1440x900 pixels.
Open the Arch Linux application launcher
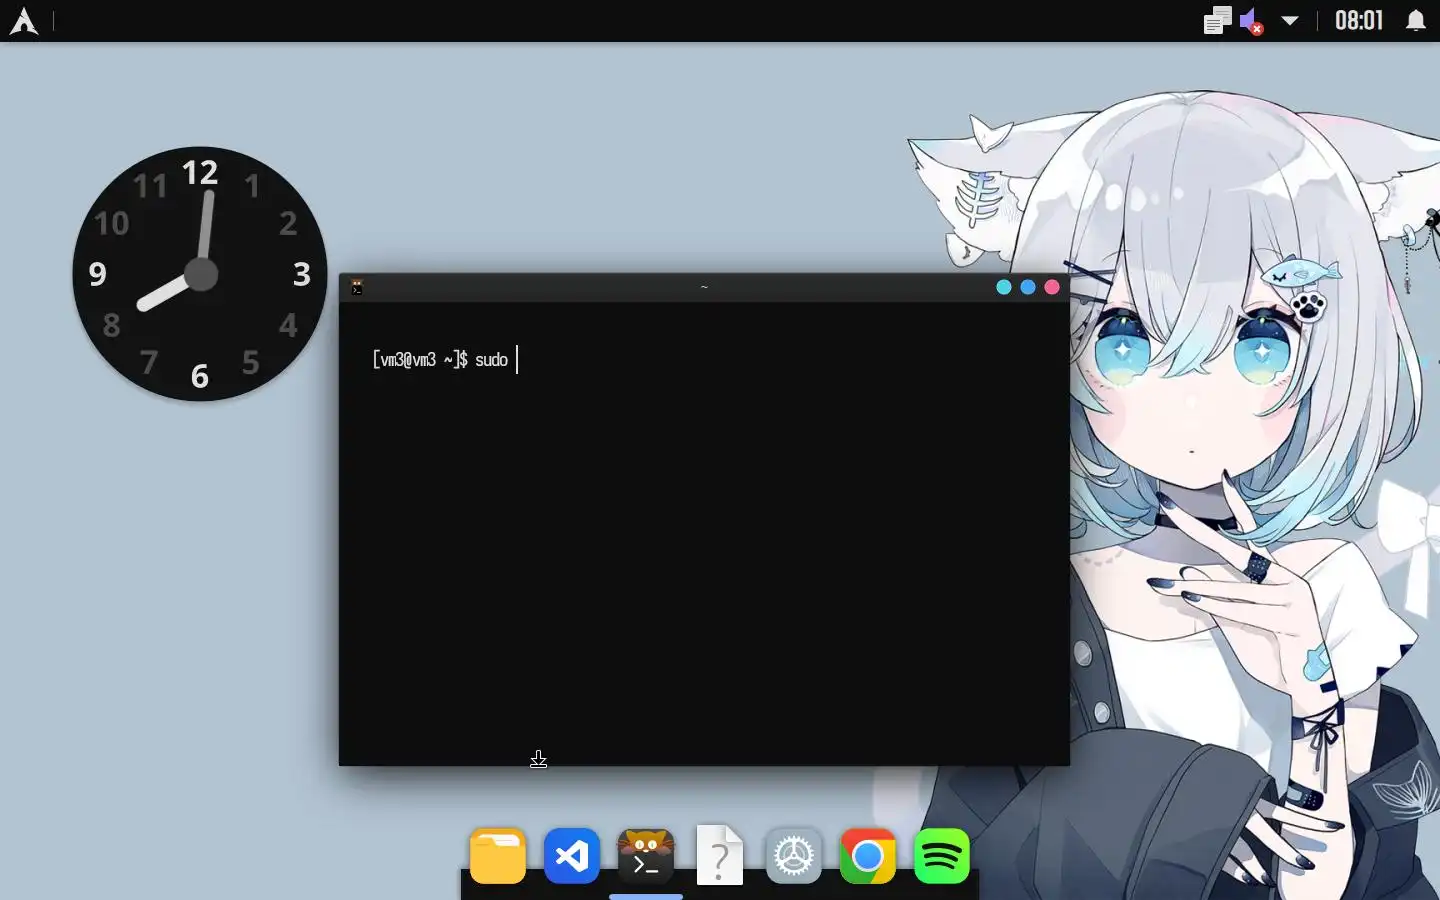[24, 21]
